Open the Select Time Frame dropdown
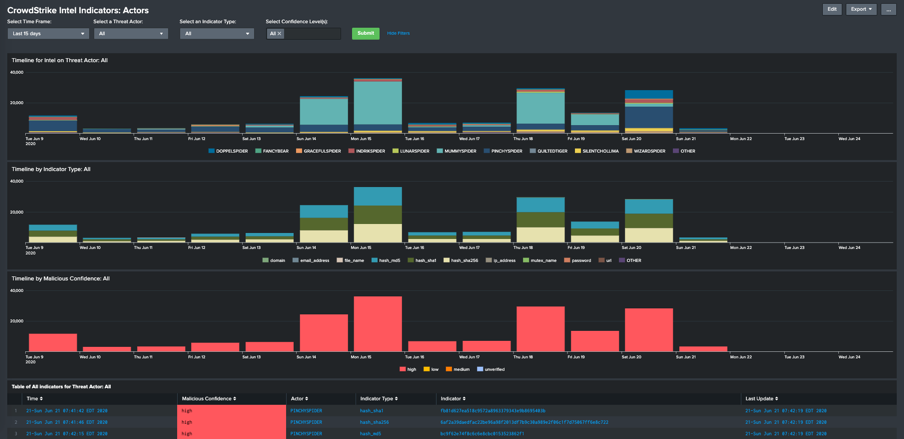904x439 pixels. pos(48,33)
